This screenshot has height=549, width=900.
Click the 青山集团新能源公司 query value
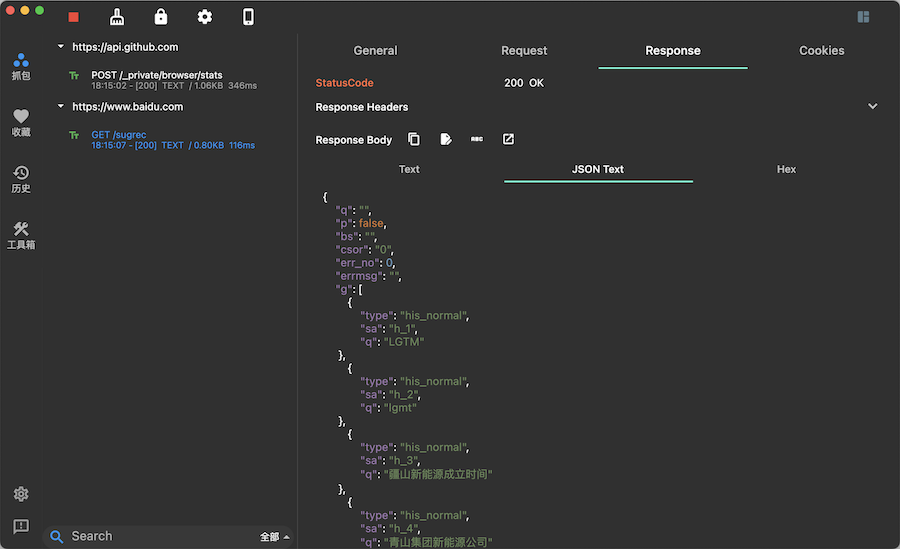point(438,542)
